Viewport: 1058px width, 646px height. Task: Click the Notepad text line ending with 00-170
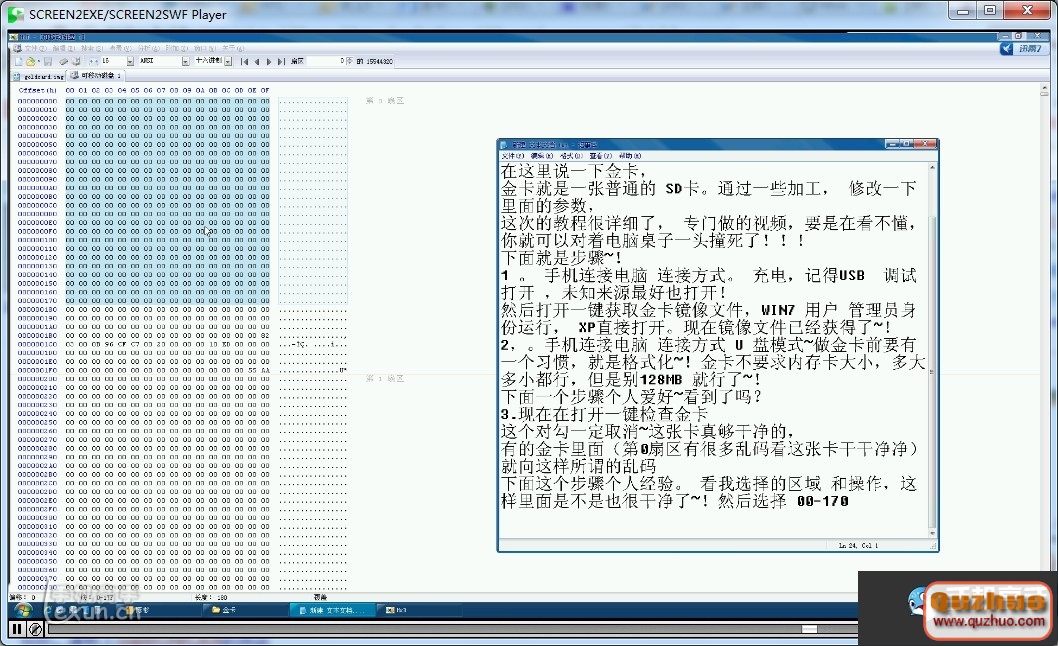click(x=675, y=501)
